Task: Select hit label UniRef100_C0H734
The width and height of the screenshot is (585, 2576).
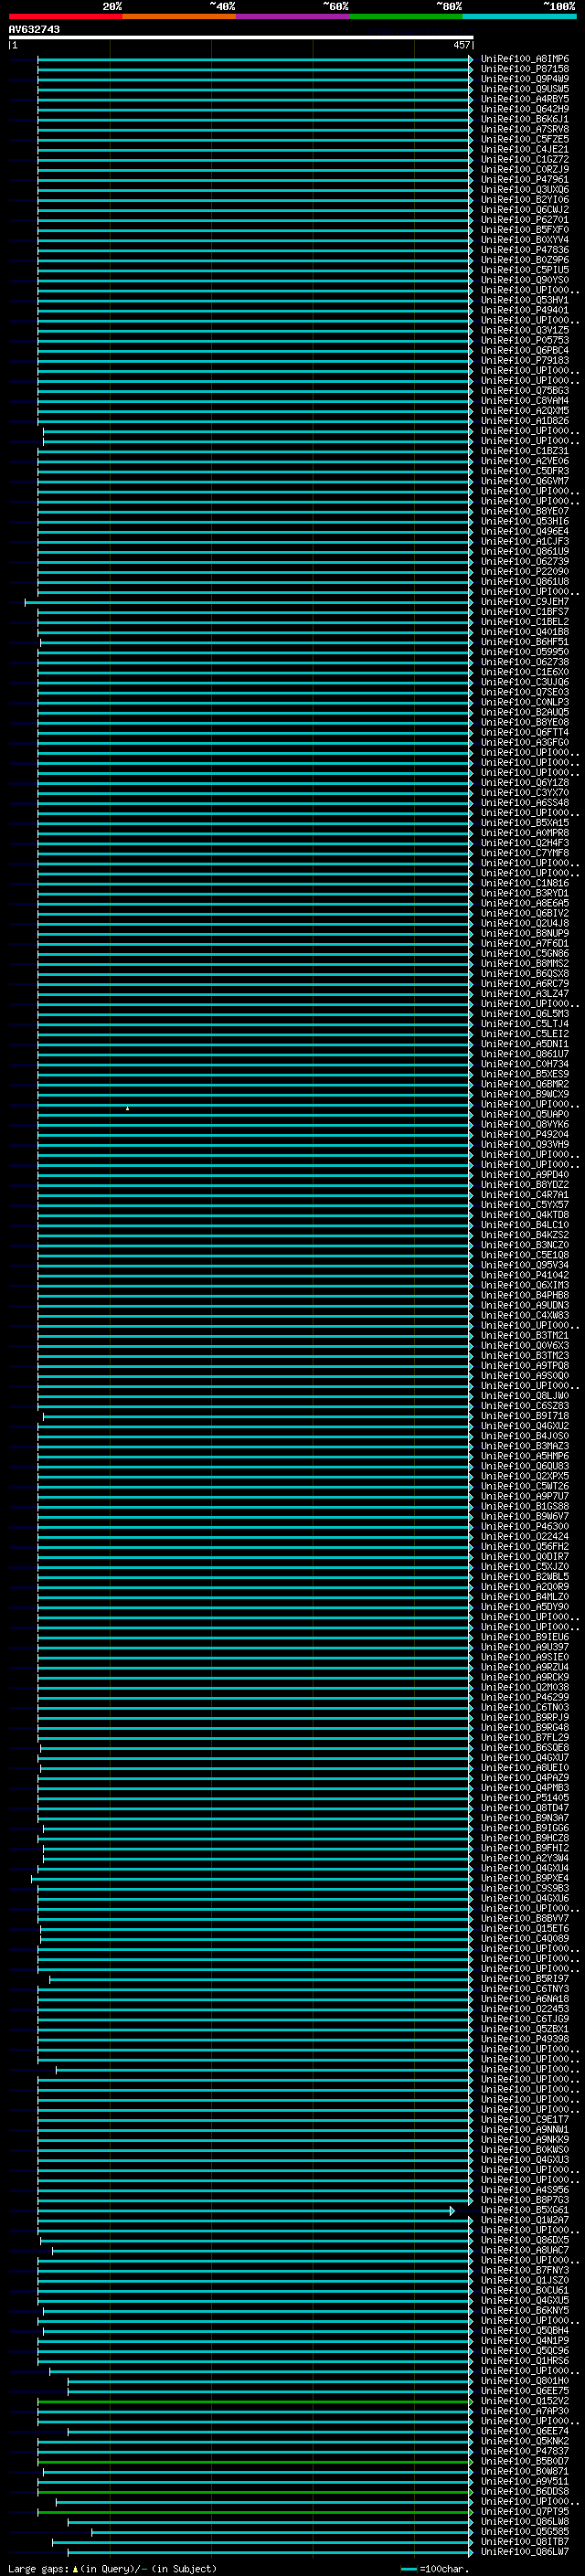Action: 524,1064
